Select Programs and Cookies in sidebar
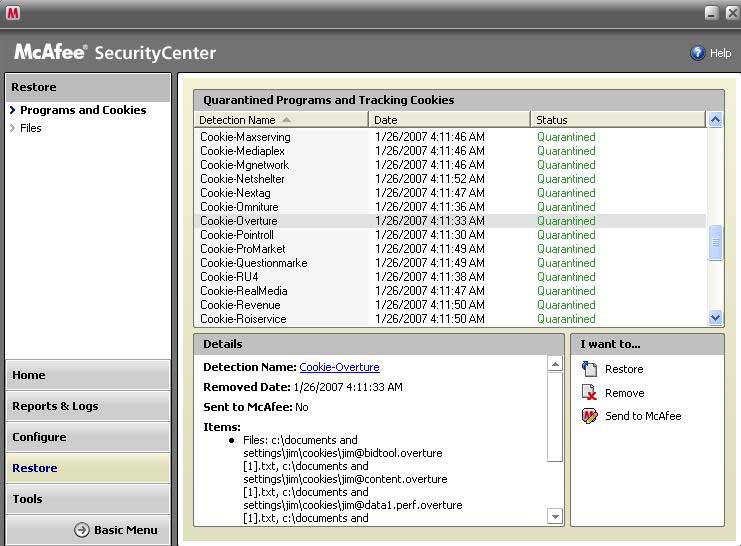 point(83,110)
